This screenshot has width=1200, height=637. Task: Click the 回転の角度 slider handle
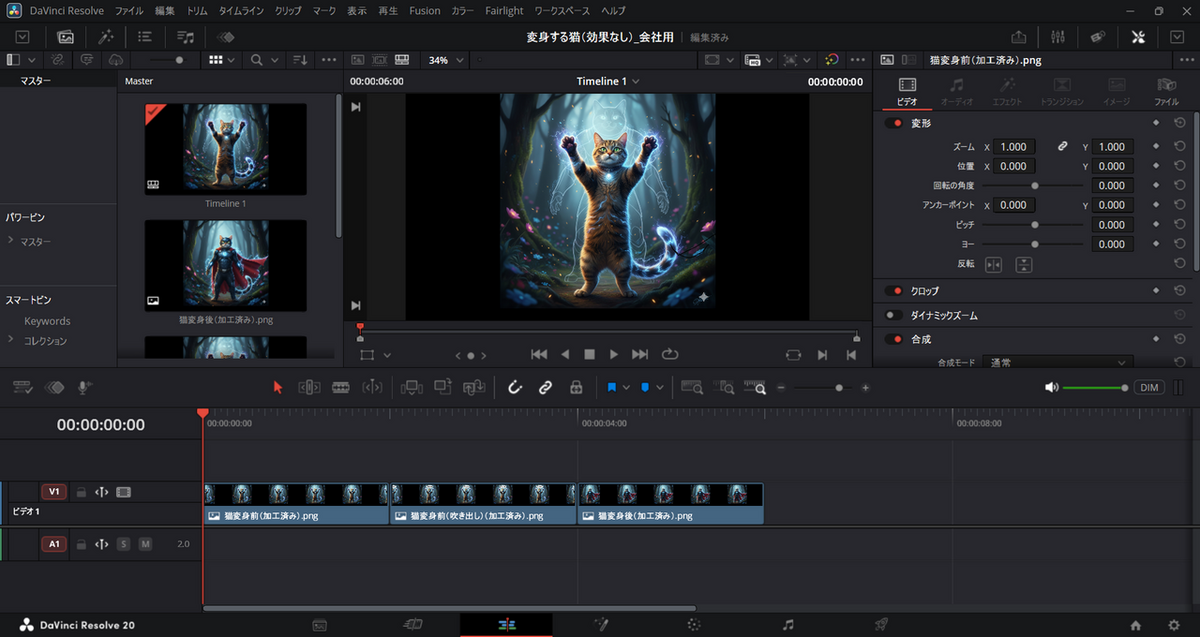(1034, 186)
